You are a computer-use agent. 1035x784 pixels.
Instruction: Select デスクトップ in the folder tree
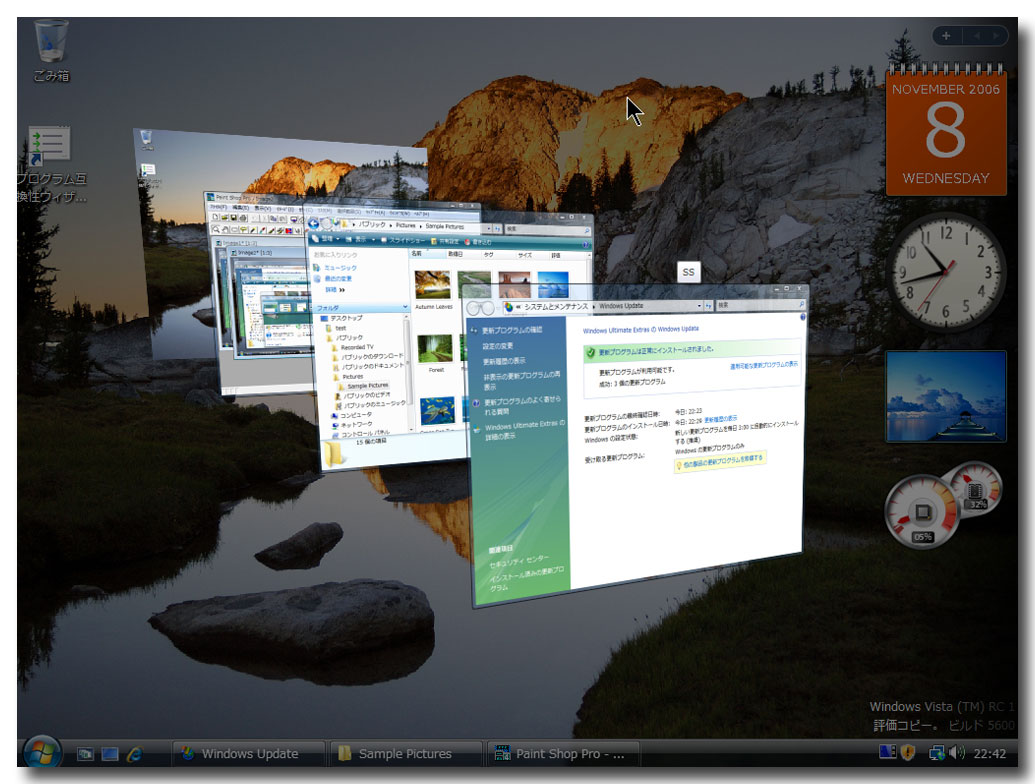pyautogui.click(x=347, y=318)
